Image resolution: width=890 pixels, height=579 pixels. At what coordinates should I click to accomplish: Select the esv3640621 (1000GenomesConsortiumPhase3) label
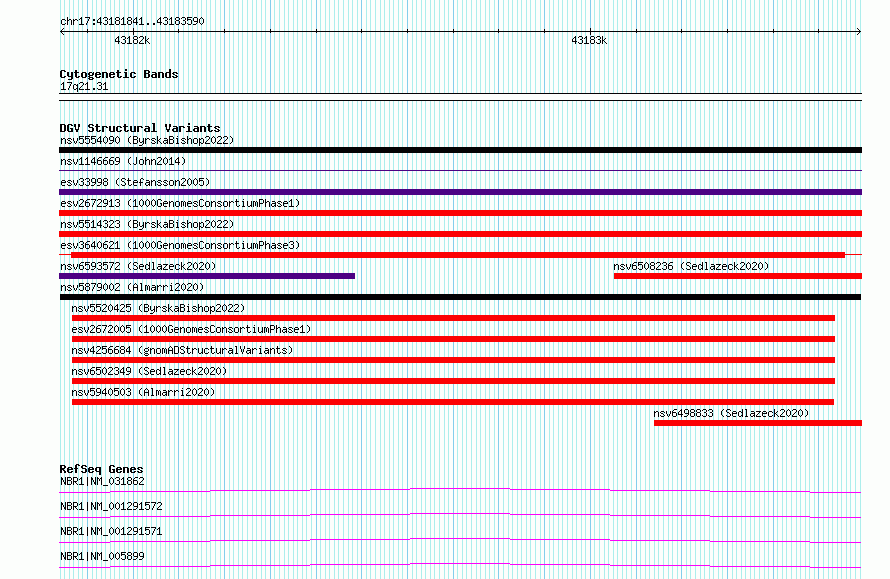180,245
